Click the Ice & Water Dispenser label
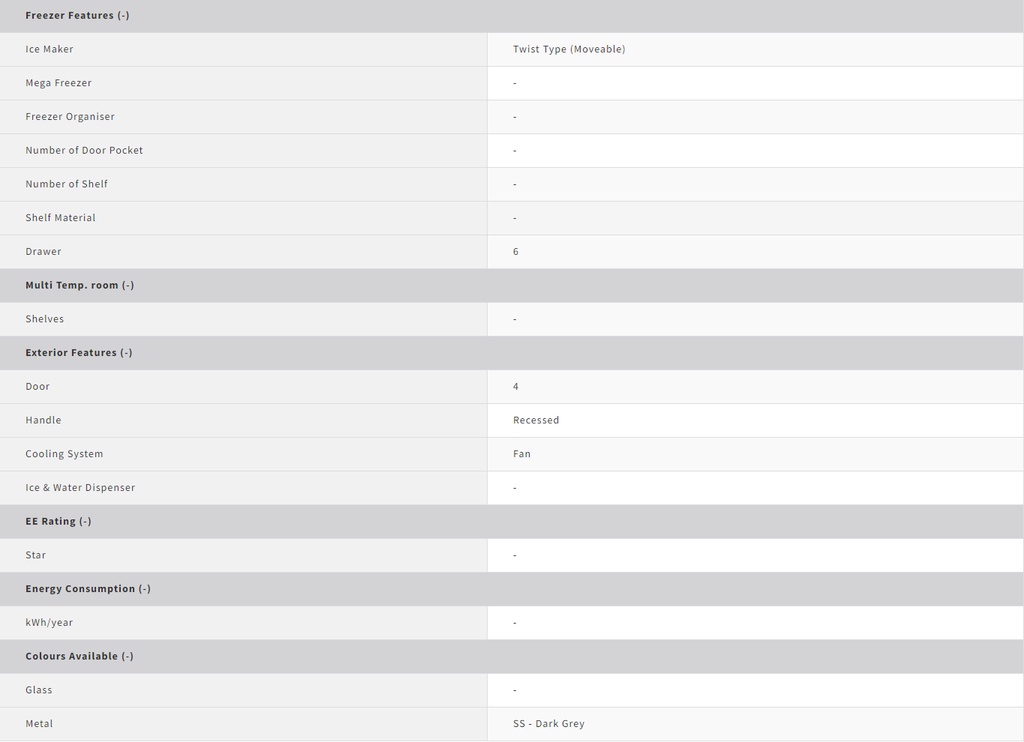This screenshot has height=742, width=1024. point(80,488)
